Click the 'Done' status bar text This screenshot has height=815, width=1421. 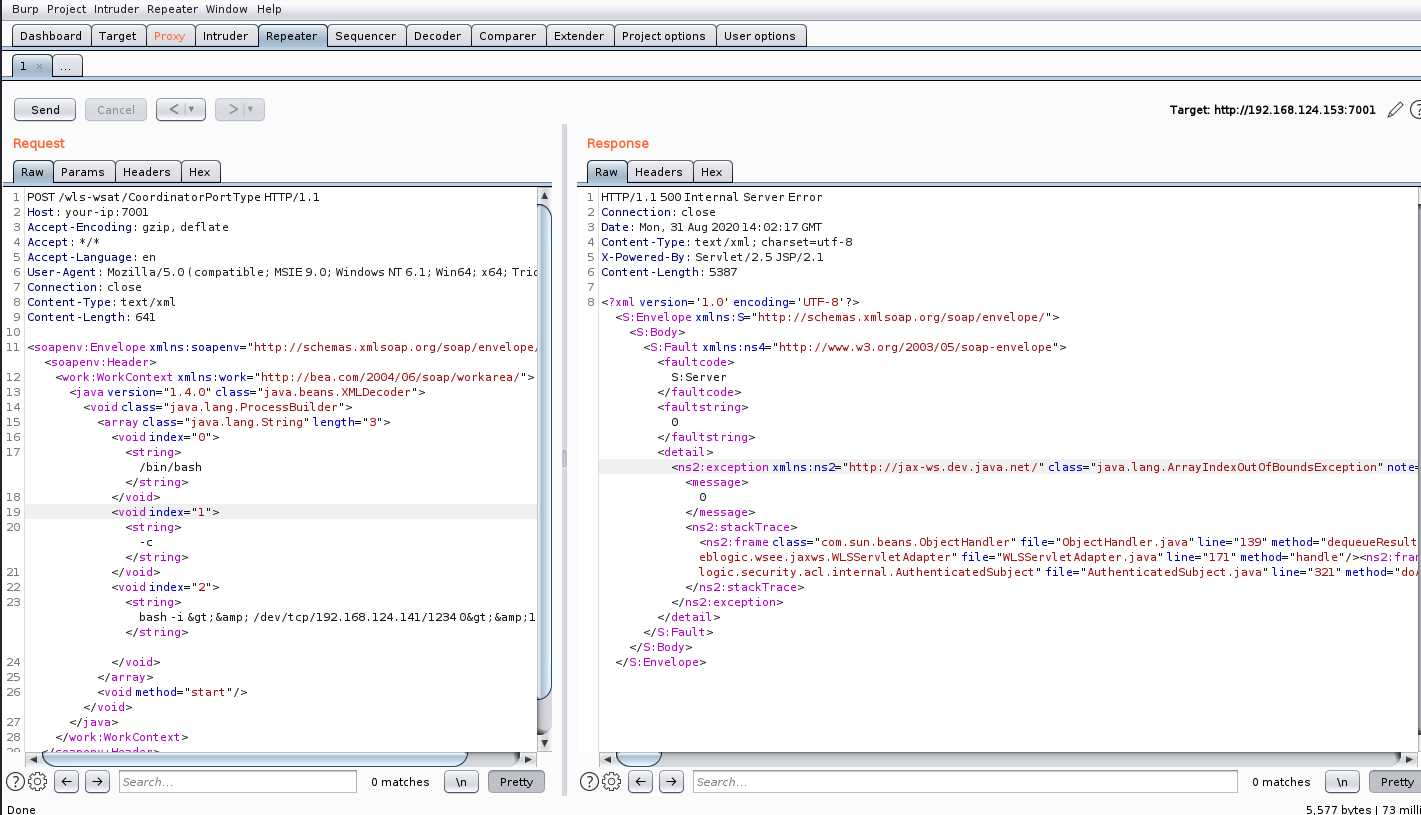click(x=21, y=809)
